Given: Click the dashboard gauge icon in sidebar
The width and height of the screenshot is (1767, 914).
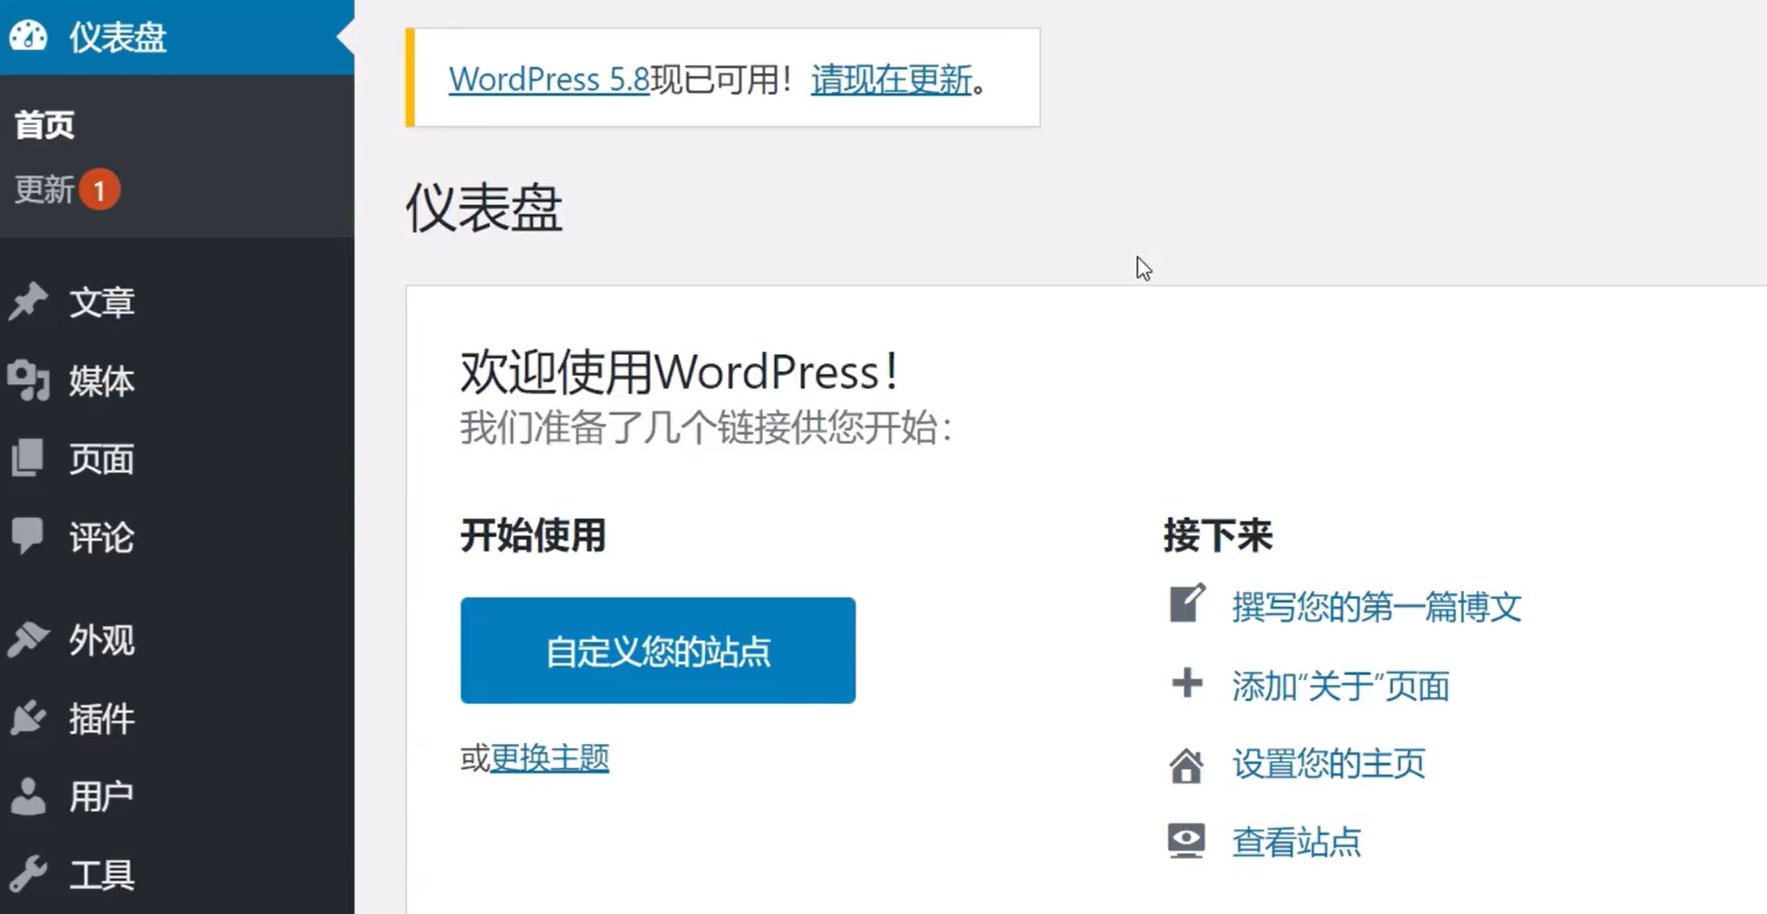Looking at the screenshot, I should (28, 37).
